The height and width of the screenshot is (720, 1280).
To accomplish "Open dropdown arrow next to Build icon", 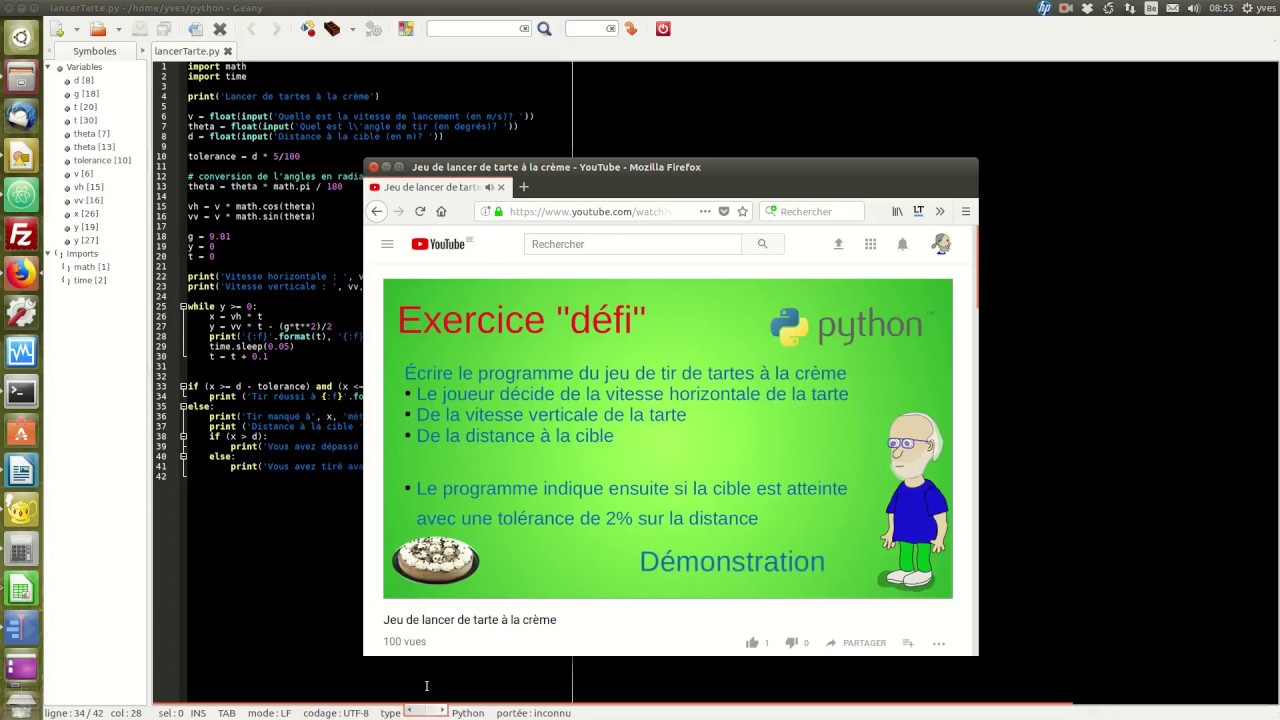I will (x=352, y=30).
